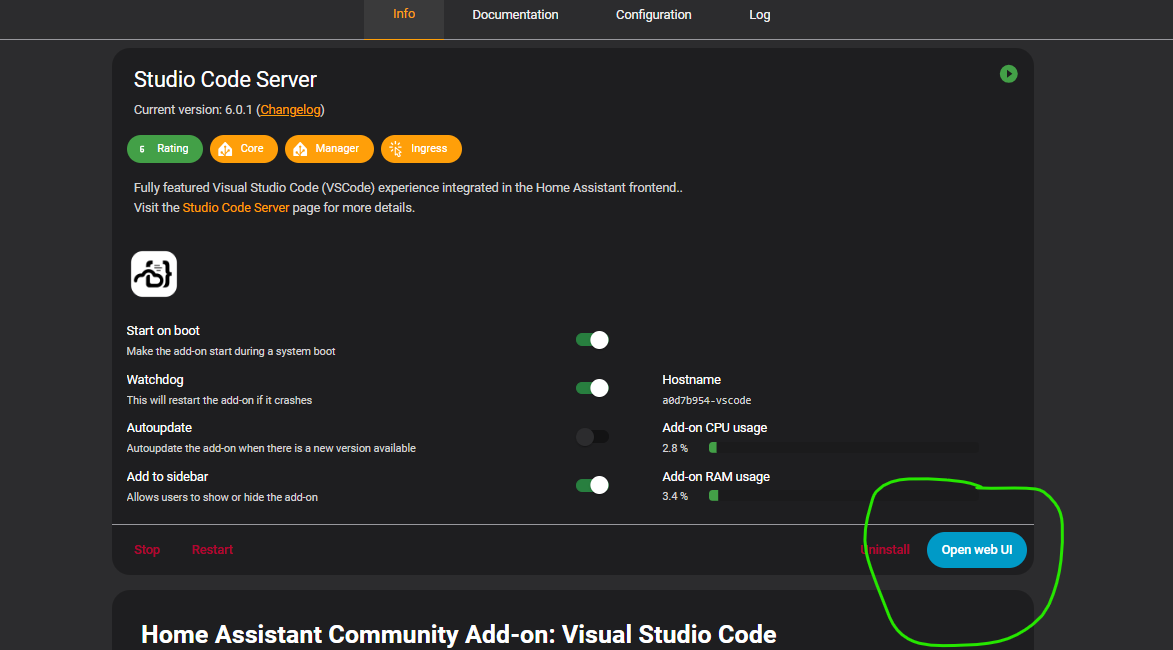Click the green Rating badge
The height and width of the screenshot is (650, 1173).
tap(165, 149)
